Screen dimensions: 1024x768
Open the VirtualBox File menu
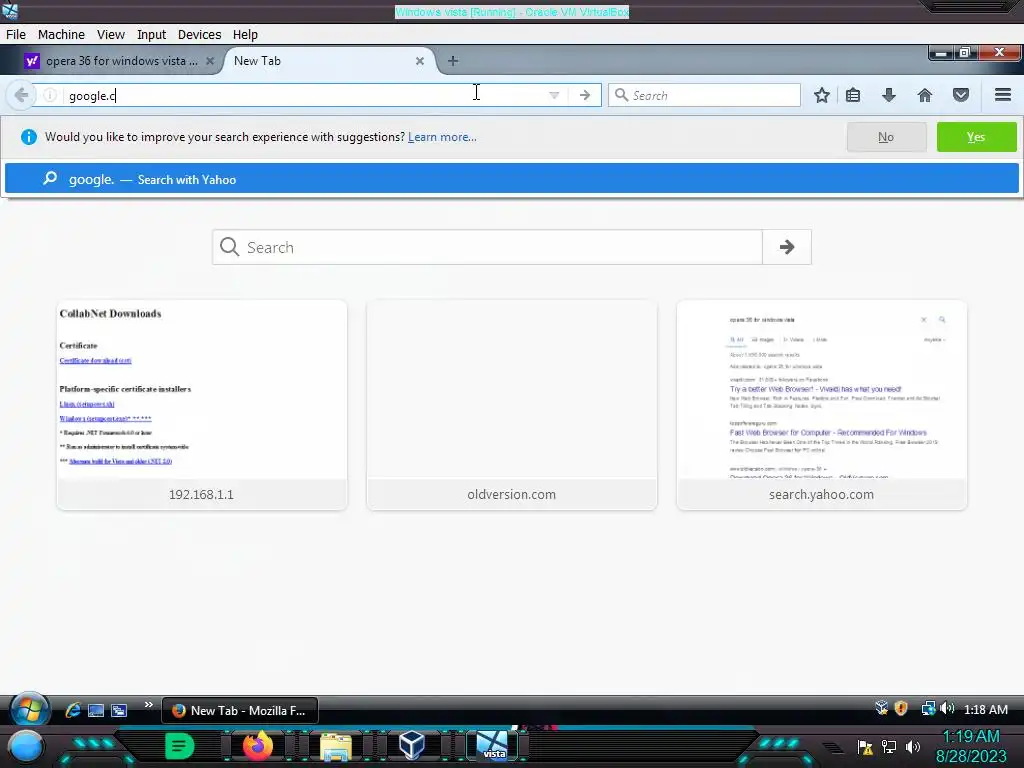click(16, 35)
